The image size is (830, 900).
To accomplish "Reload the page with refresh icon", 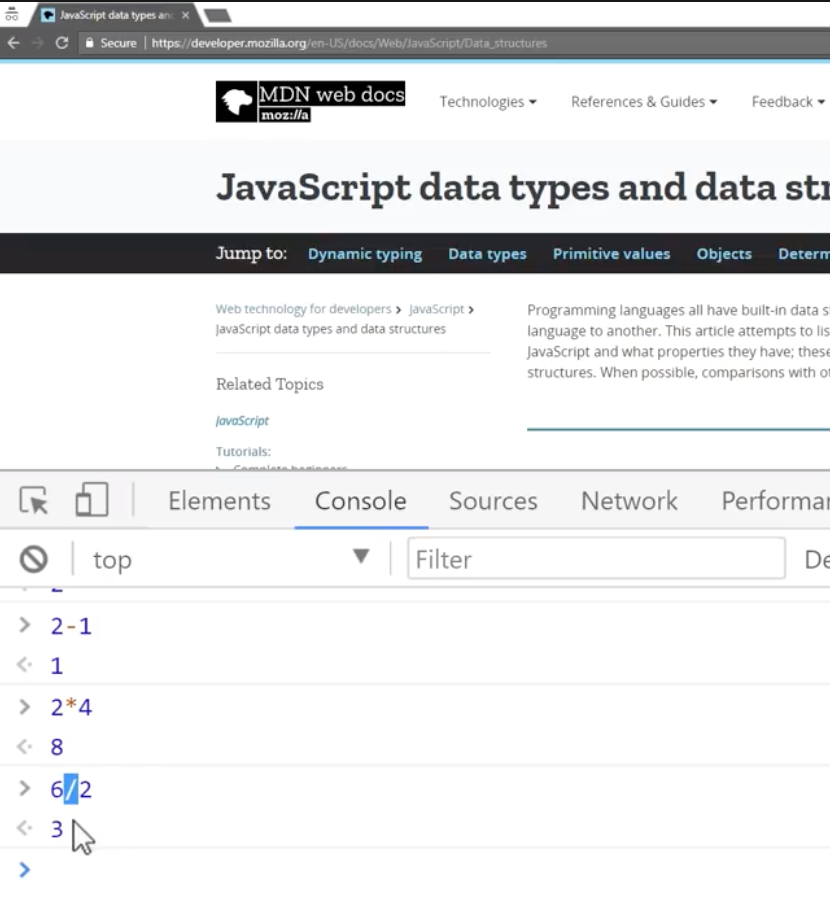I will (62, 43).
